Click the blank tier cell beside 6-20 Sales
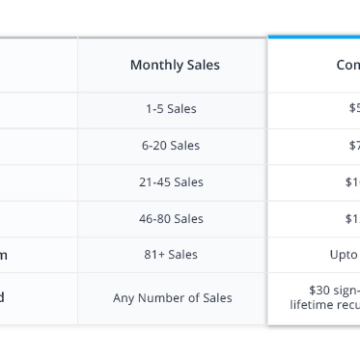The width and height of the screenshot is (360, 360). pos(39,147)
